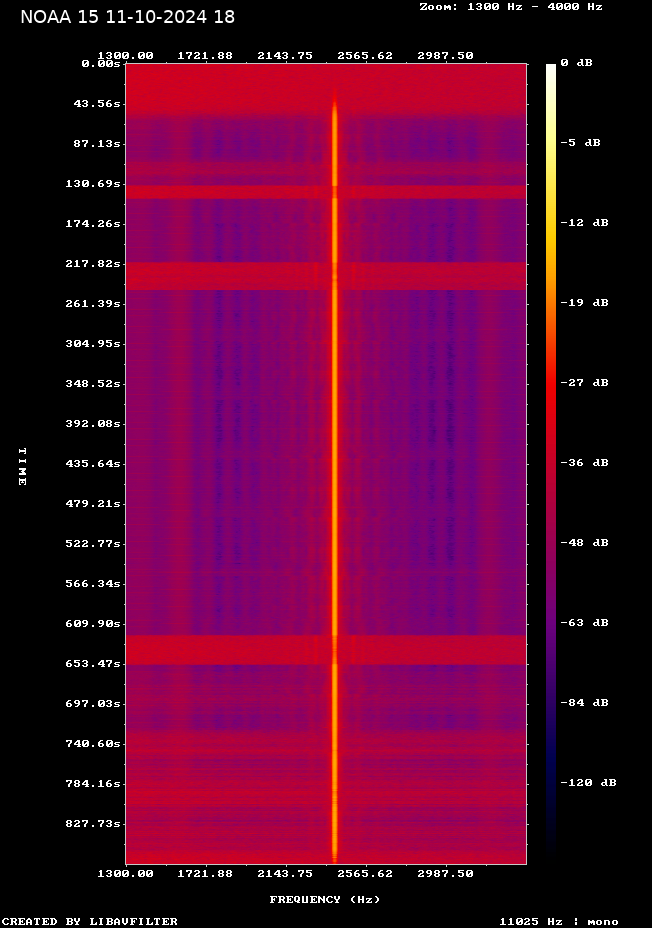Viewport: 652px width, 928px height.
Task: Click the bottom 2143.75 frequency label
Action: point(286,873)
